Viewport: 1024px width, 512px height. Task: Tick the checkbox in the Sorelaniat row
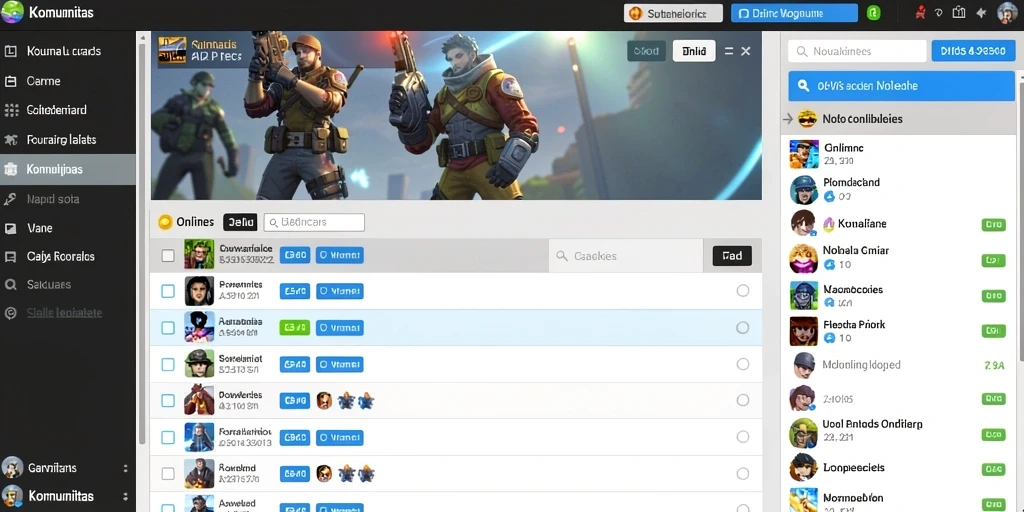coord(168,364)
